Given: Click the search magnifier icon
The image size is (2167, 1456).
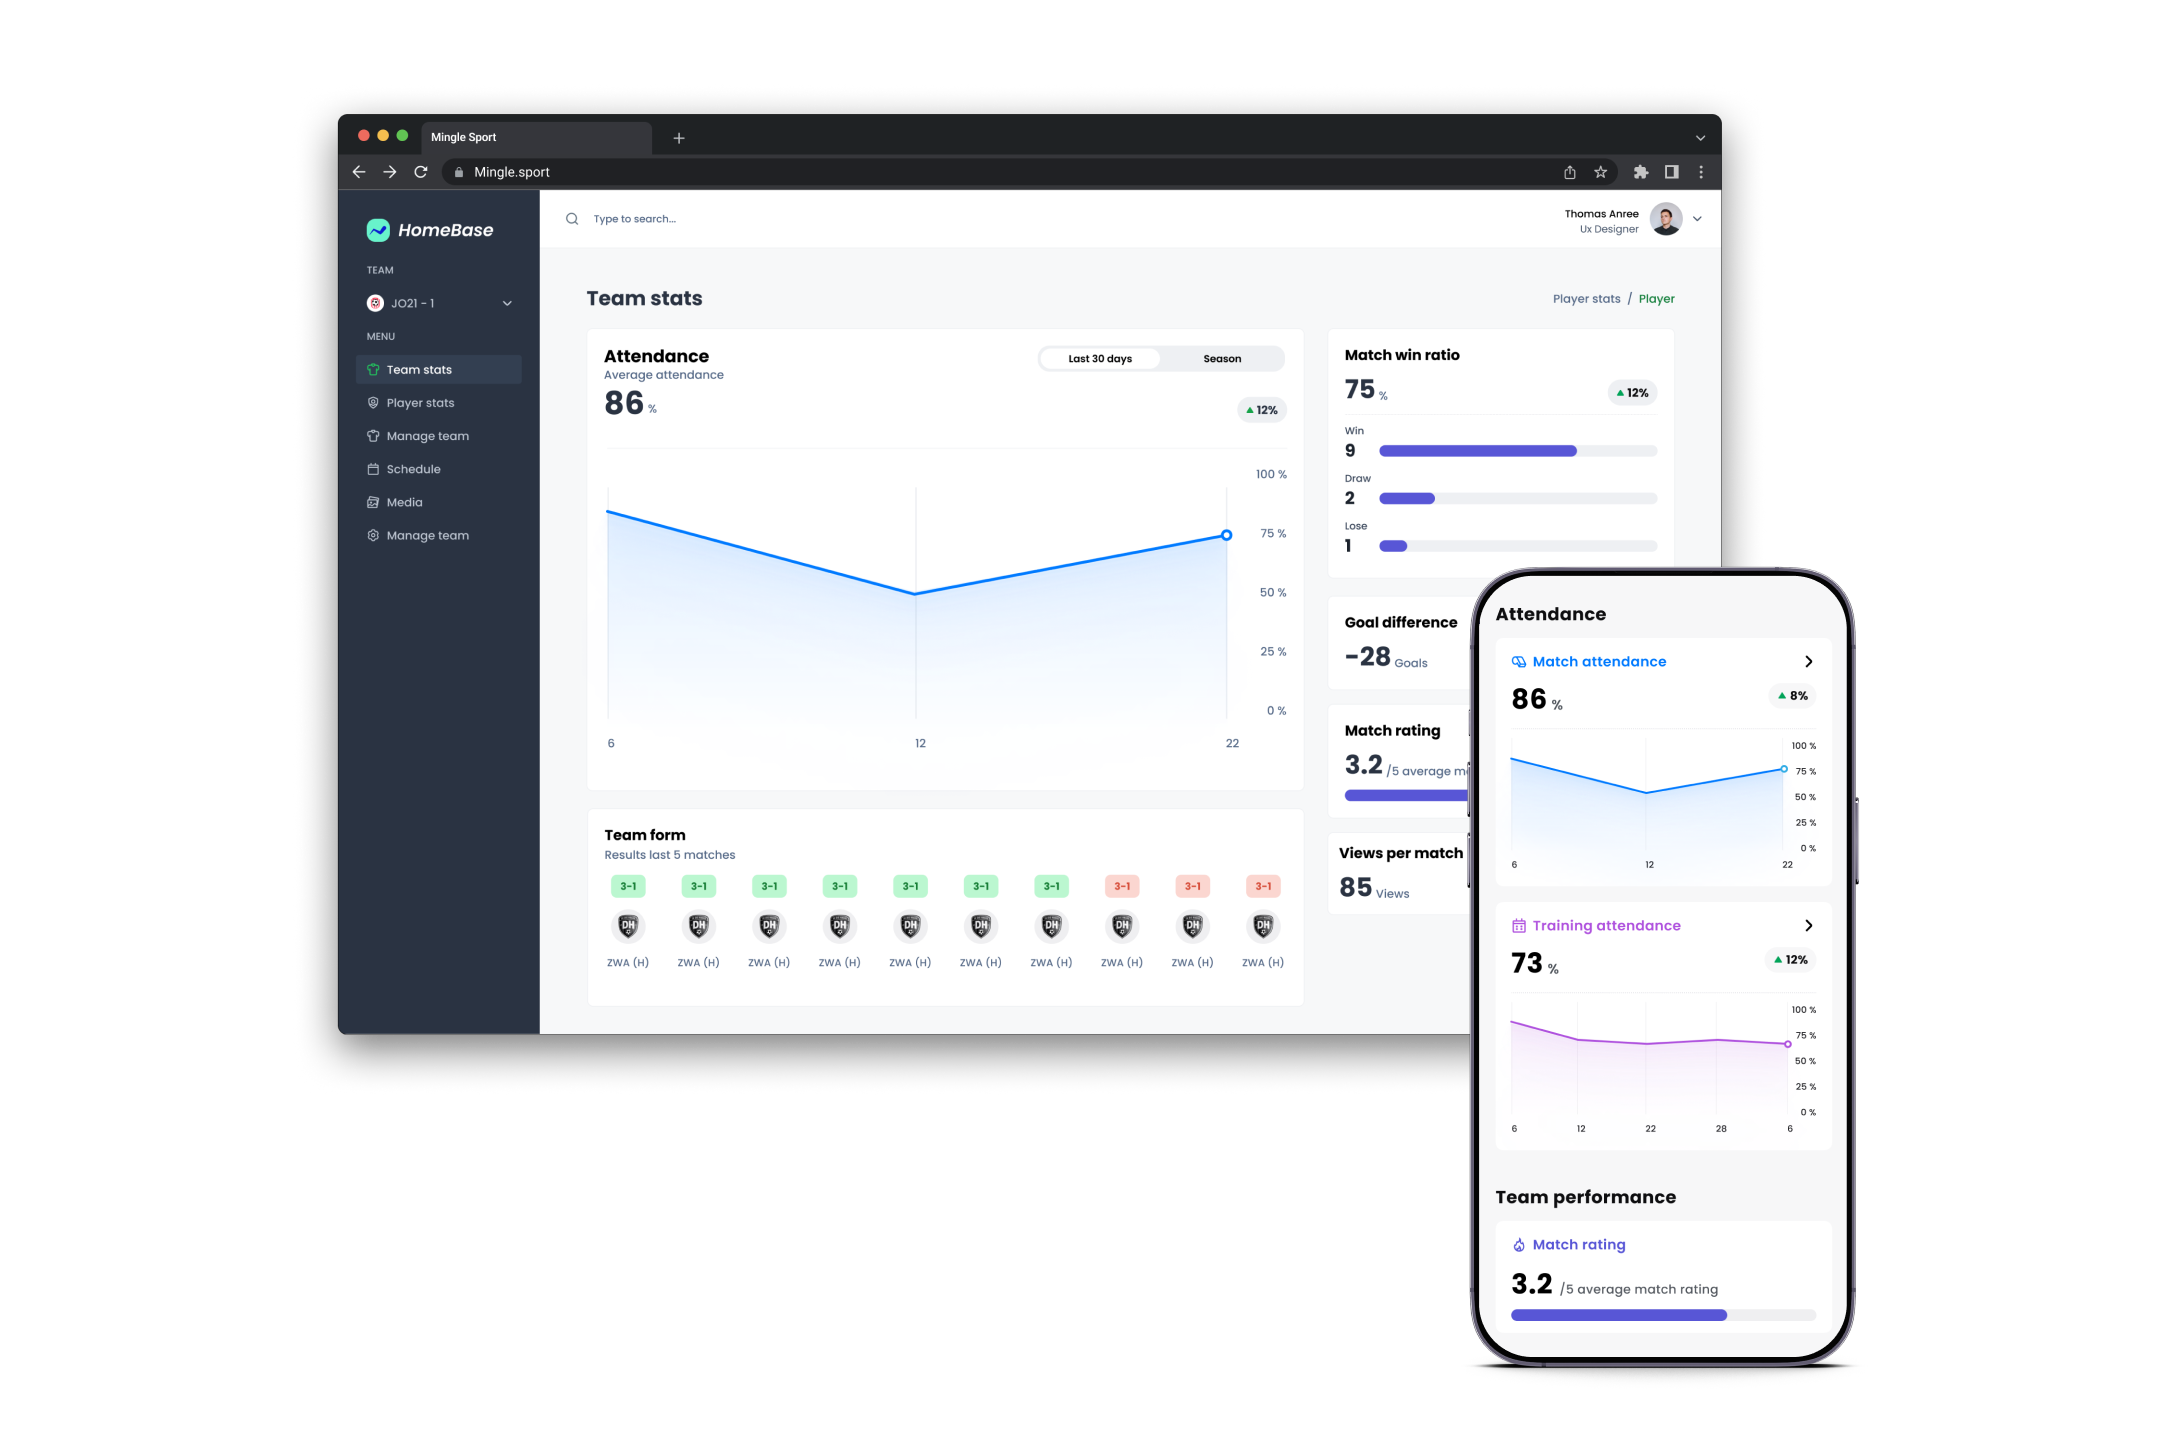Looking at the screenshot, I should [572, 219].
